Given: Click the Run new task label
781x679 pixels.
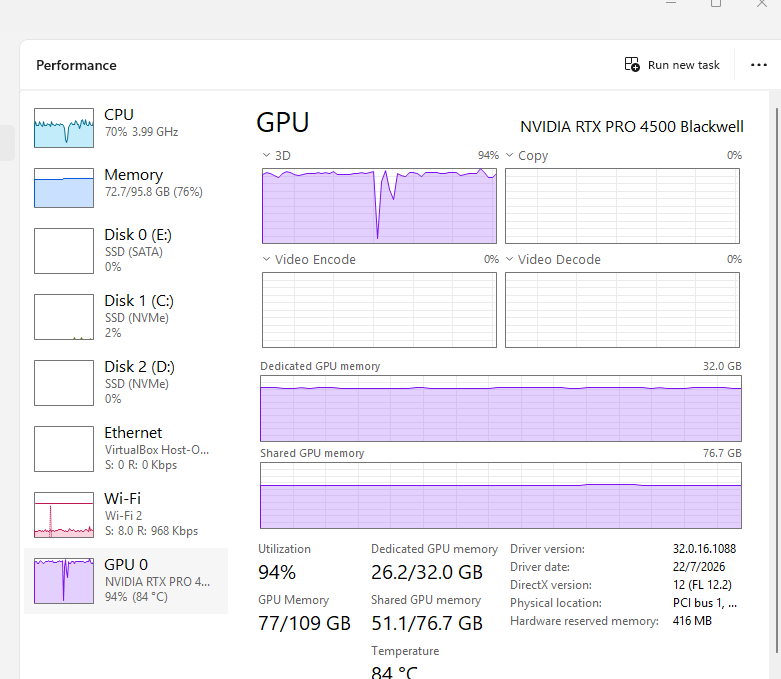Looking at the screenshot, I should click(x=683, y=65).
